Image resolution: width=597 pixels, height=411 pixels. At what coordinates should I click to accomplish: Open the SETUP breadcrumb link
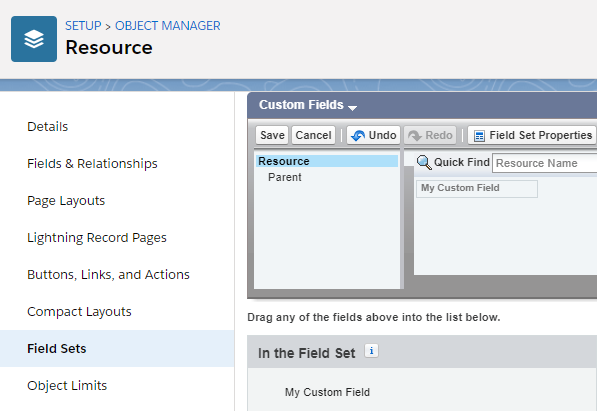[83, 26]
